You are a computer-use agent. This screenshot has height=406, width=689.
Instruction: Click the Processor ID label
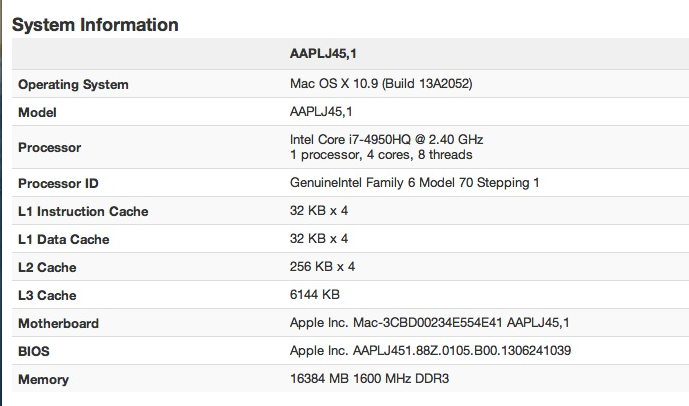(x=58, y=183)
